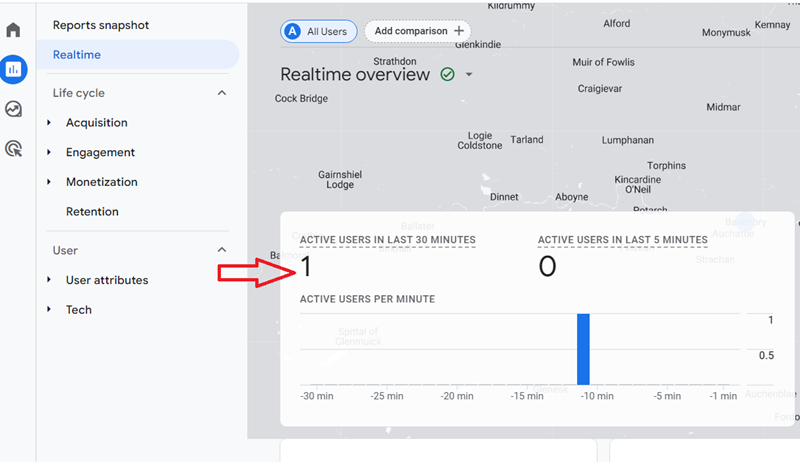Click Kincardine O'Neil on the map
The height and width of the screenshot is (462, 800).
(x=638, y=185)
